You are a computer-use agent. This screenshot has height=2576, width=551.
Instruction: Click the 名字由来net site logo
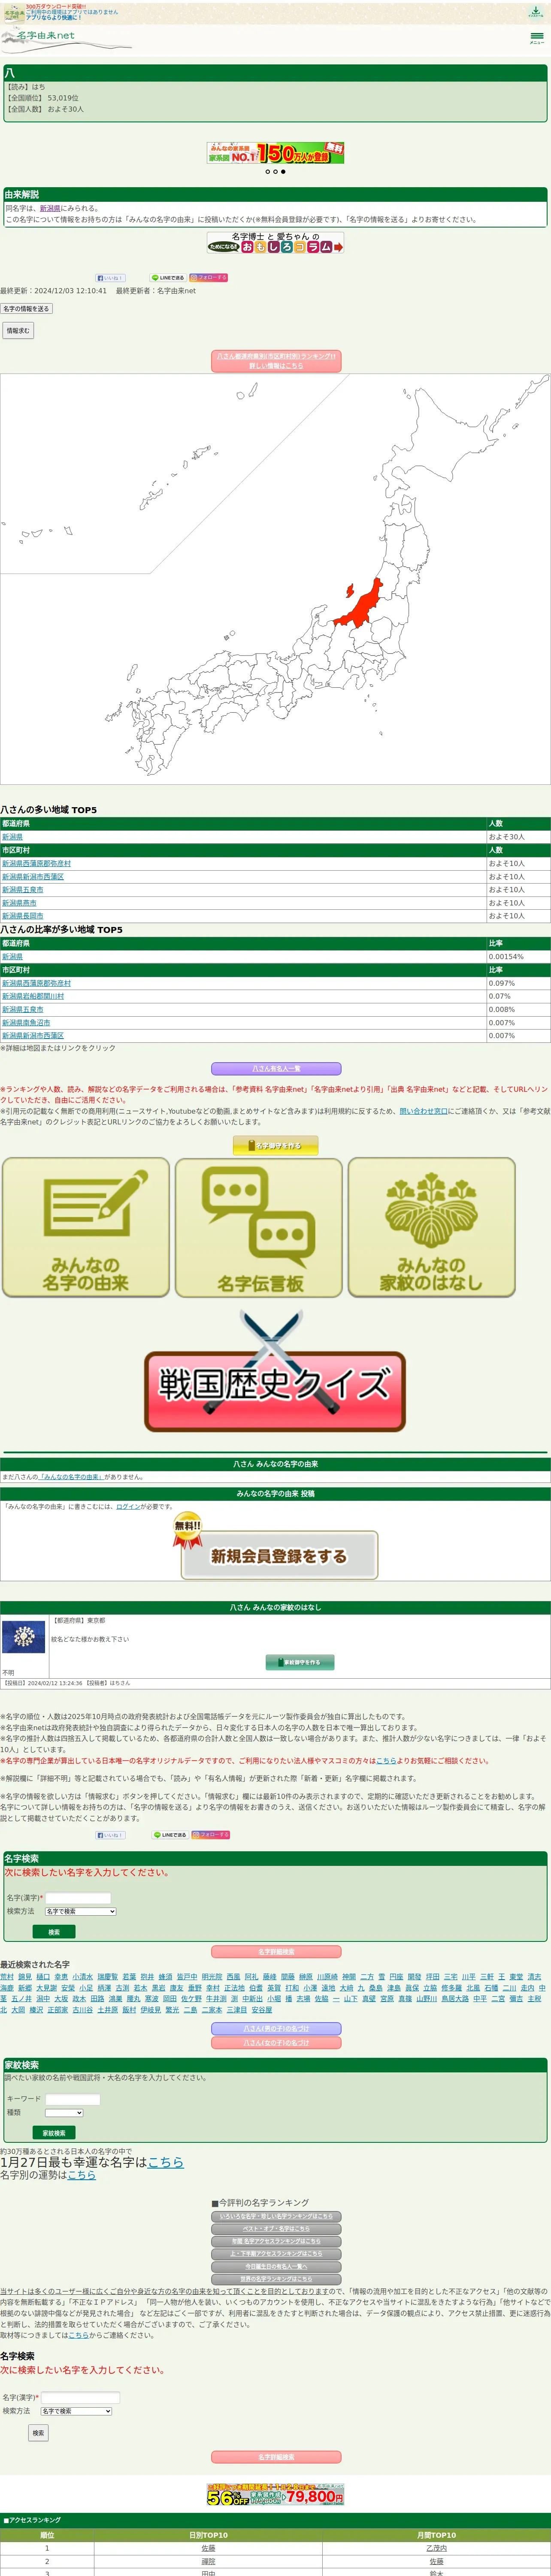[x=45, y=37]
